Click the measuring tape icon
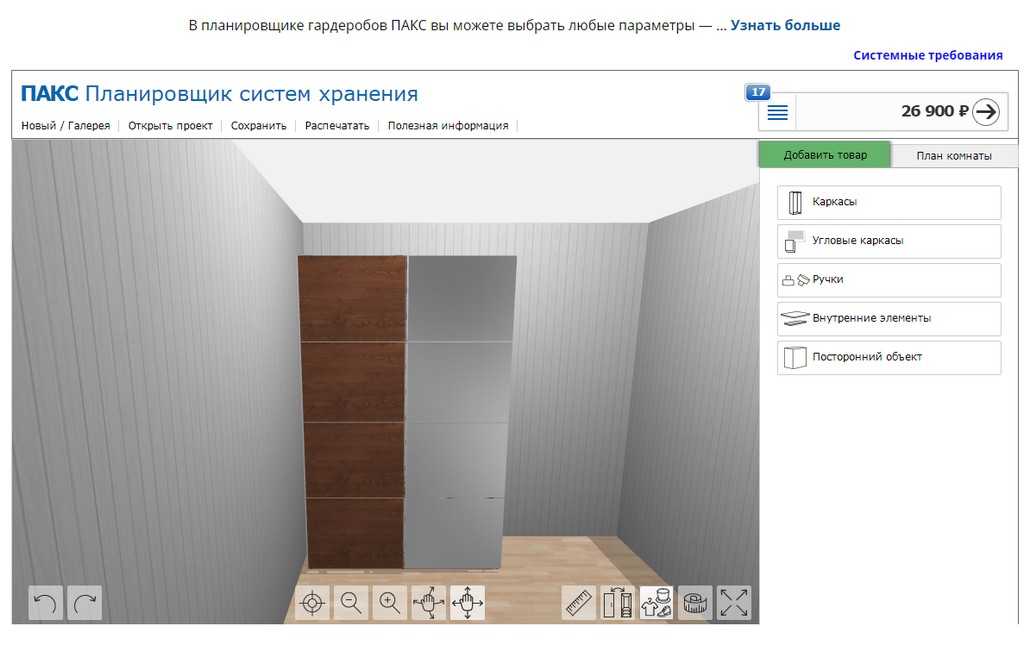The height and width of the screenshot is (658, 1024). click(x=695, y=603)
